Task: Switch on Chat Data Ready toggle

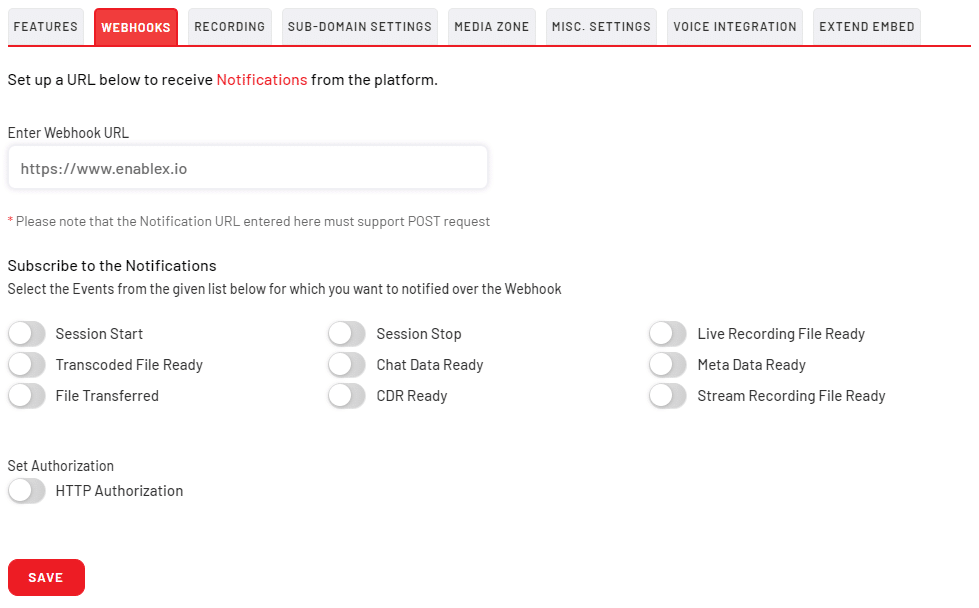Action: click(x=347, y=365)
